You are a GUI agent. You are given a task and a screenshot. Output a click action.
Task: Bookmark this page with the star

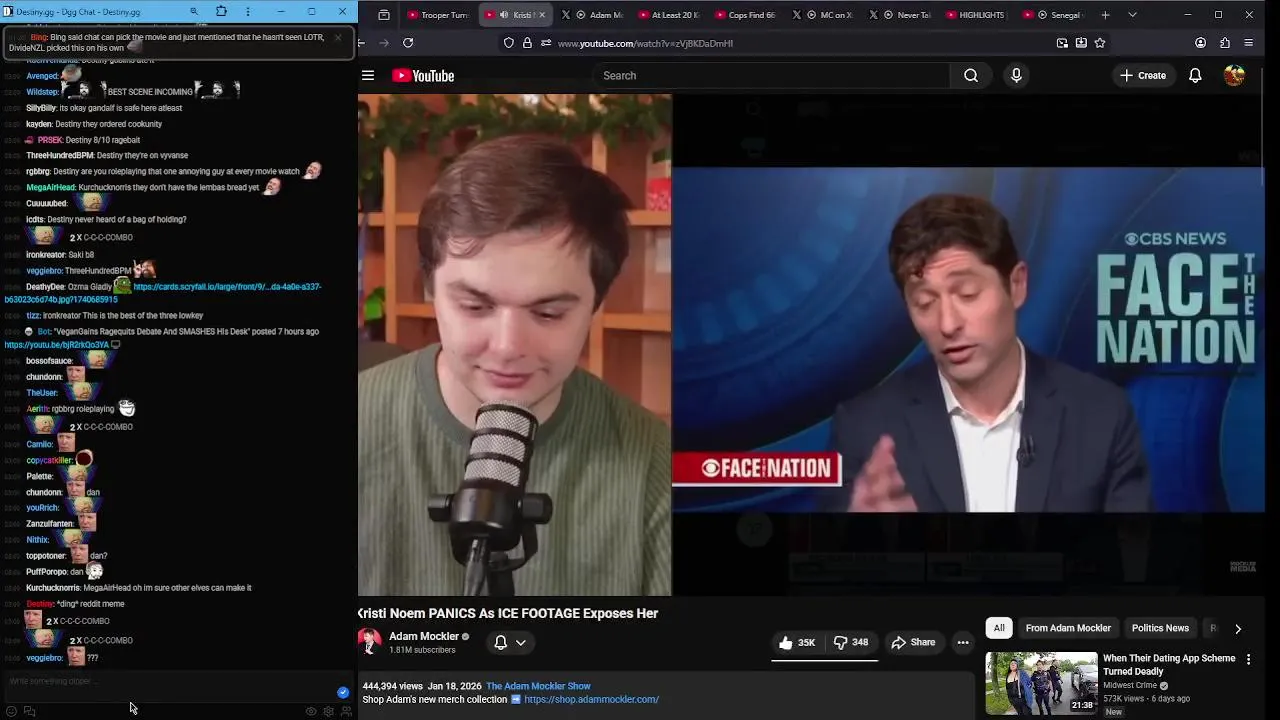[1100, 43]
